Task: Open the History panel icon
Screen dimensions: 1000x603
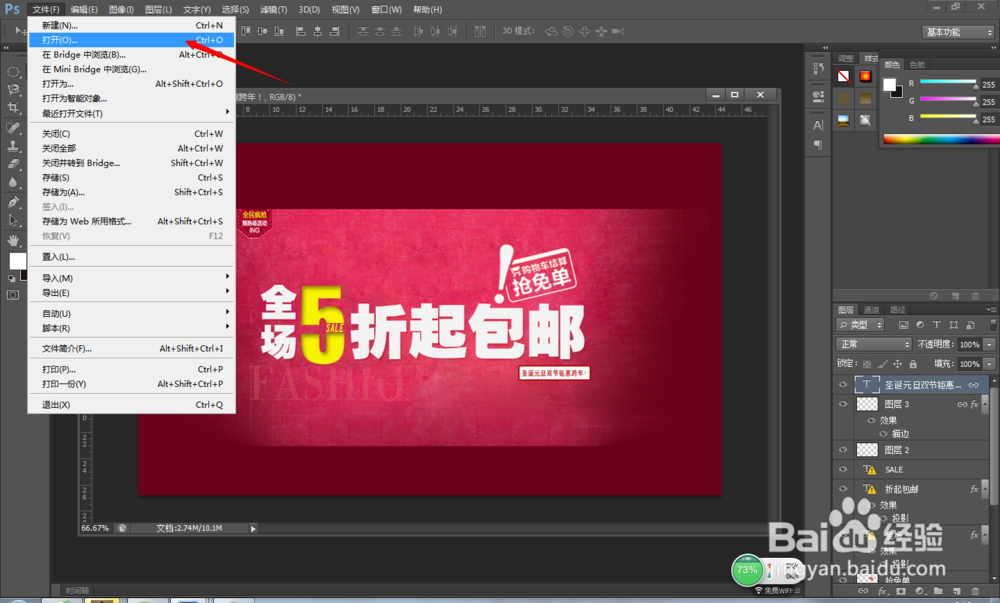Action: click(818, 68)
